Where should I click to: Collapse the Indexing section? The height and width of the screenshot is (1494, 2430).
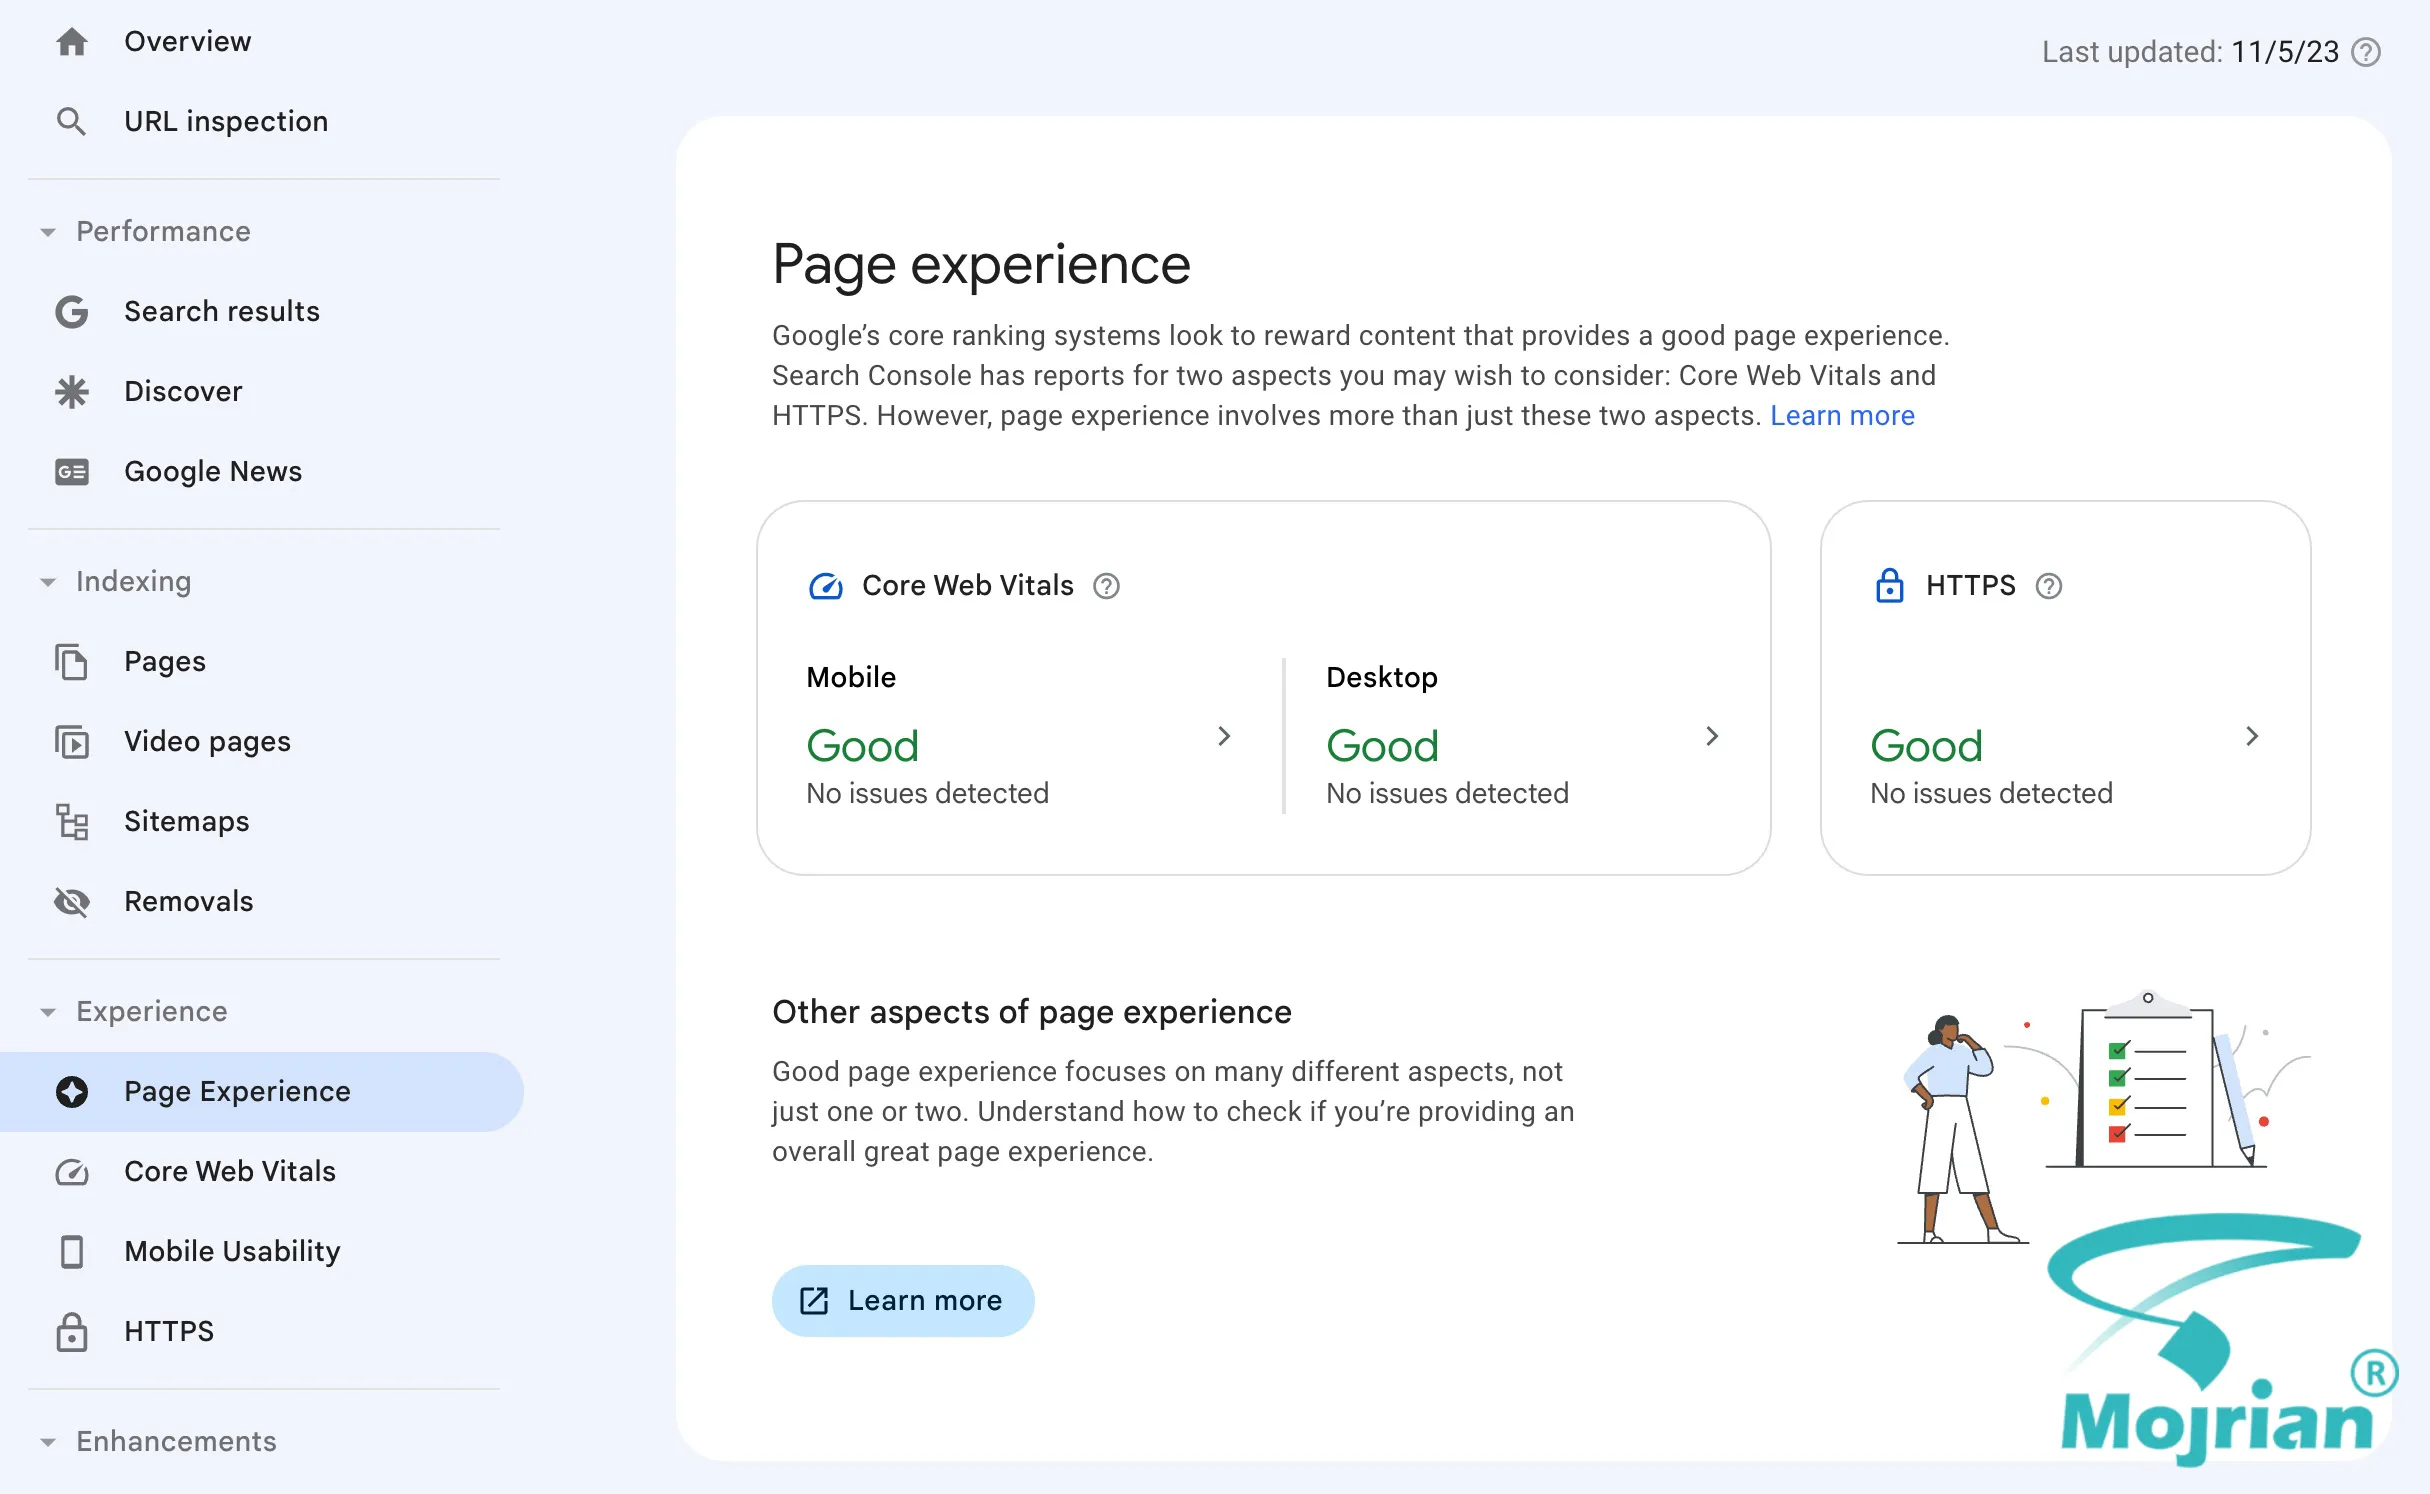48,582
